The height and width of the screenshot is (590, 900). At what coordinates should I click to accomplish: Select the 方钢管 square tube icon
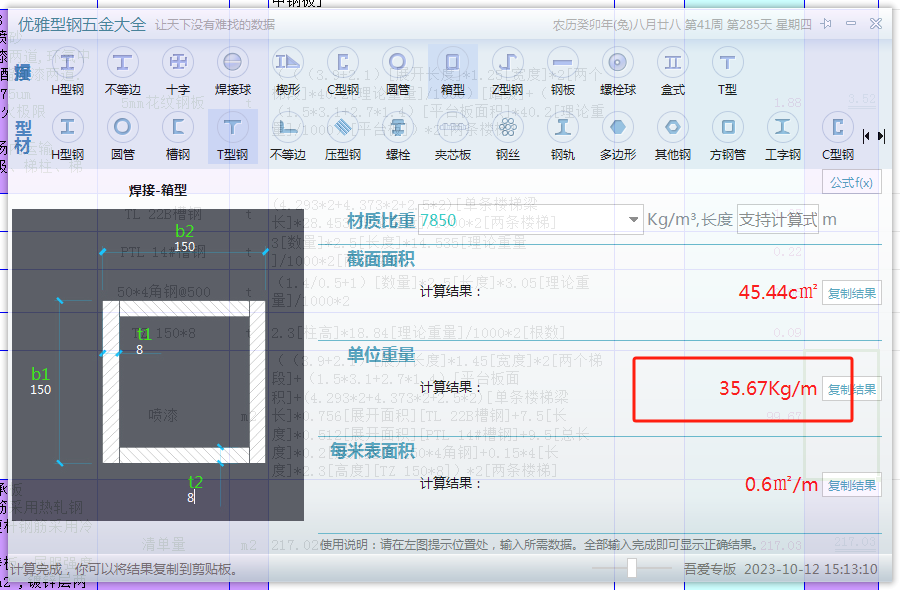(x=727, y=137)
